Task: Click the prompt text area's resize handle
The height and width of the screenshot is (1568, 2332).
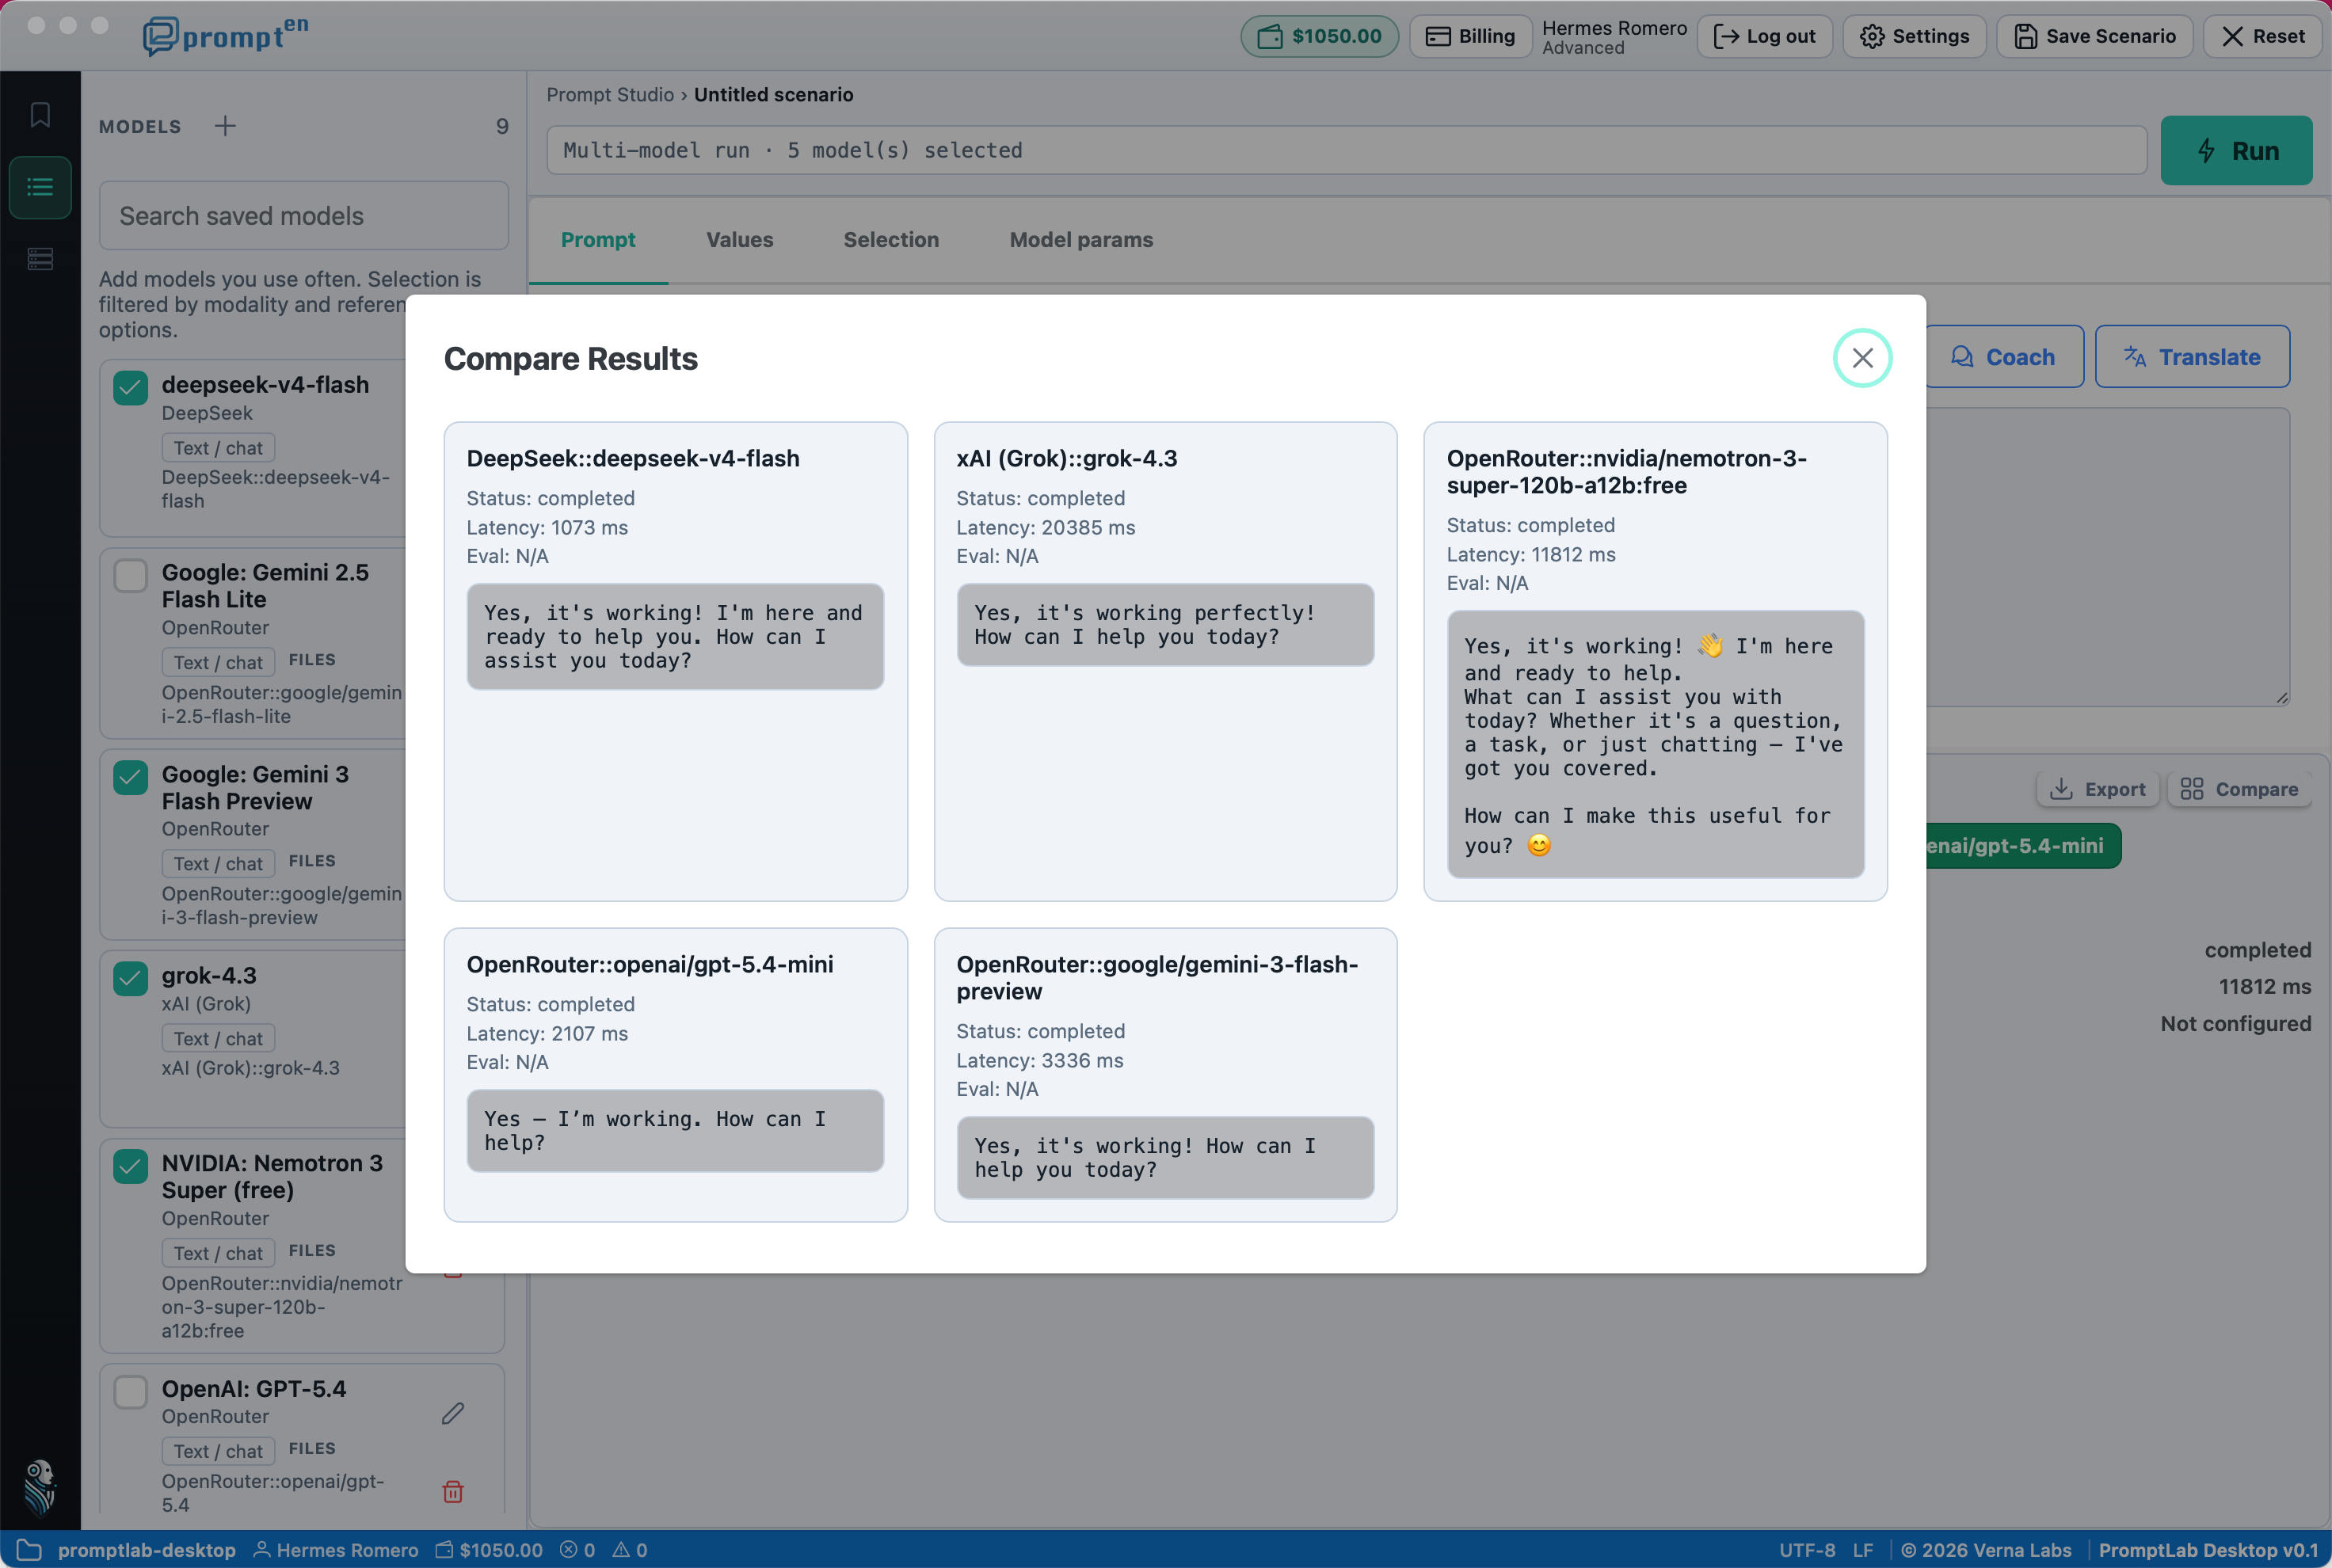Action: 2282,698
